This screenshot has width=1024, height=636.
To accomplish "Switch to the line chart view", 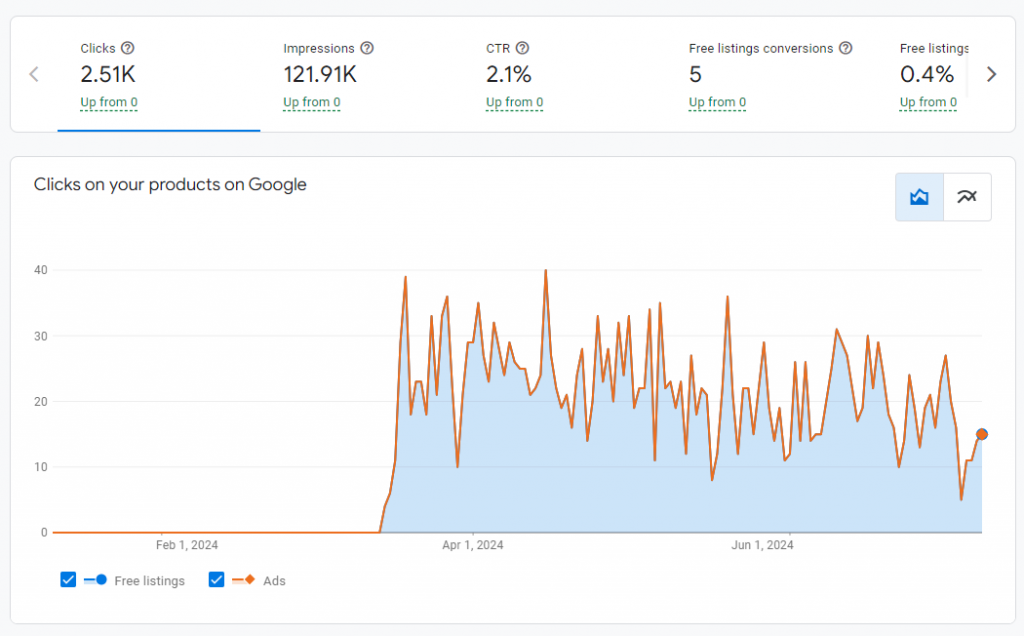I will click(x=967, y=197).
